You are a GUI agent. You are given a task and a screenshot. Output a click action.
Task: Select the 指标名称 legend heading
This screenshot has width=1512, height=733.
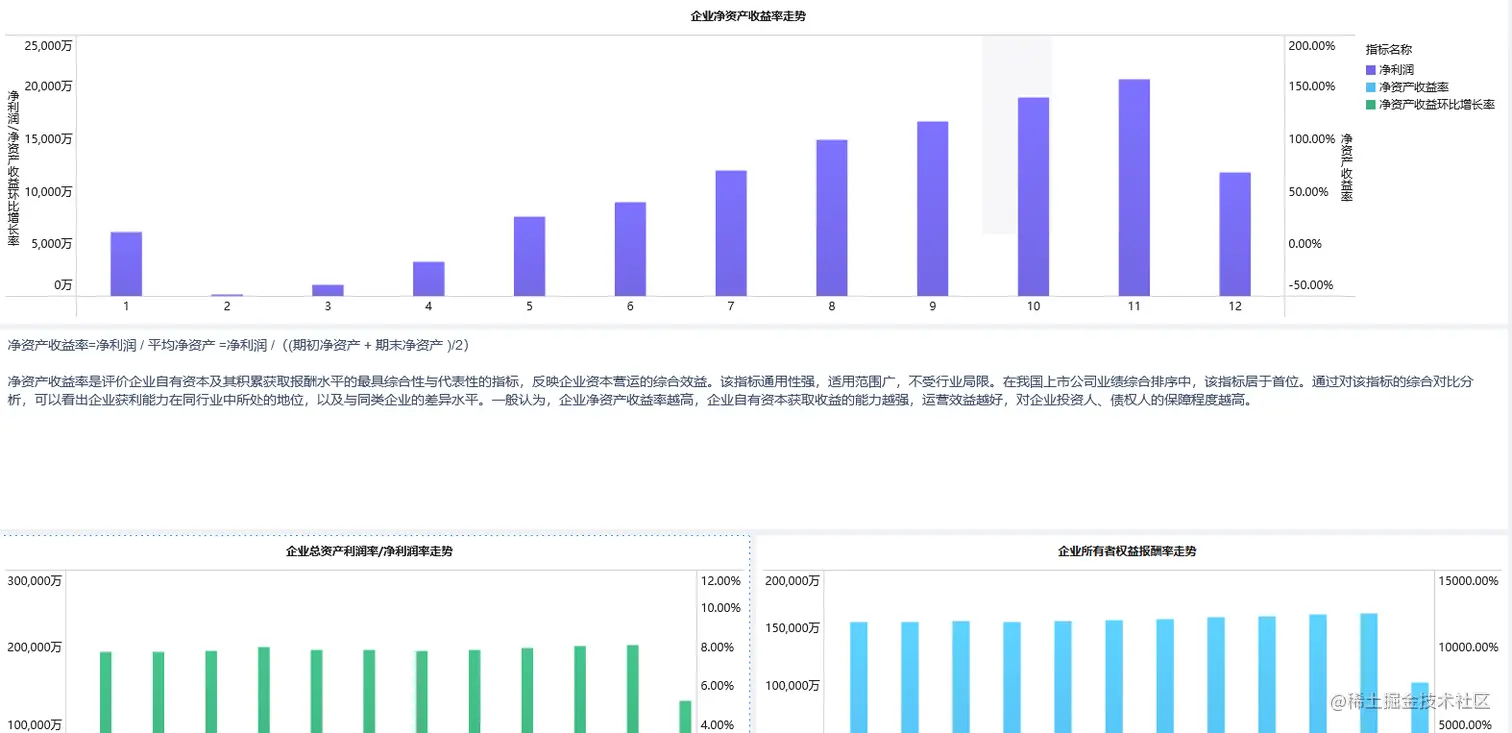(x=1389, y=50)
